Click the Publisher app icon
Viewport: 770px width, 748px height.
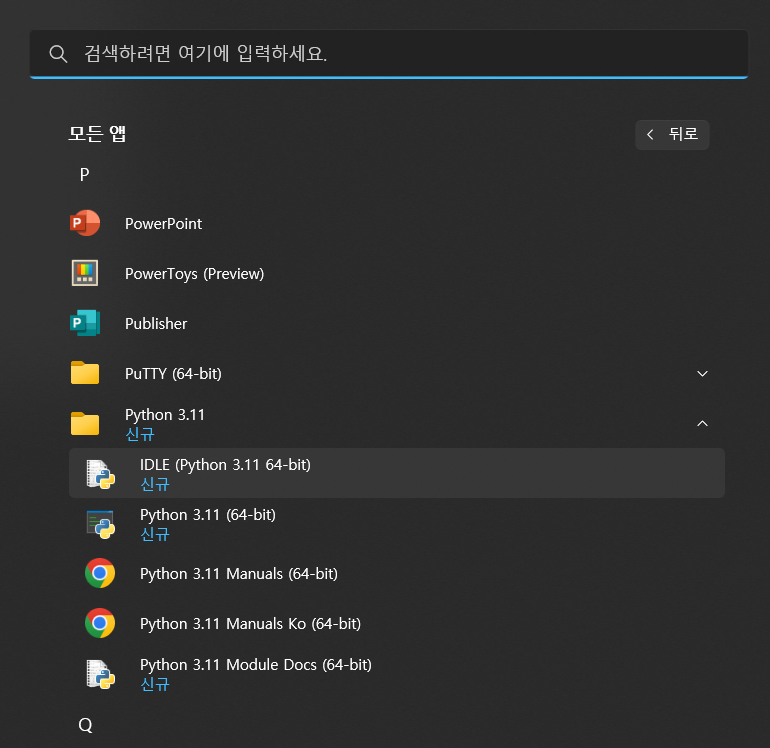[85, 323]
